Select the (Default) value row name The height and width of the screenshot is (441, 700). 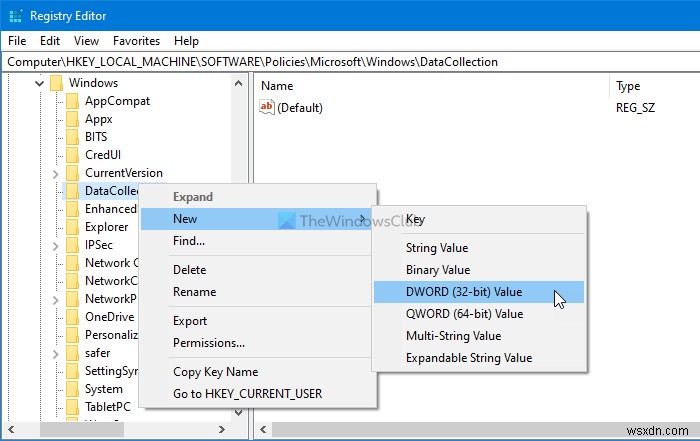pyautogui.click(x=300, y=108)
